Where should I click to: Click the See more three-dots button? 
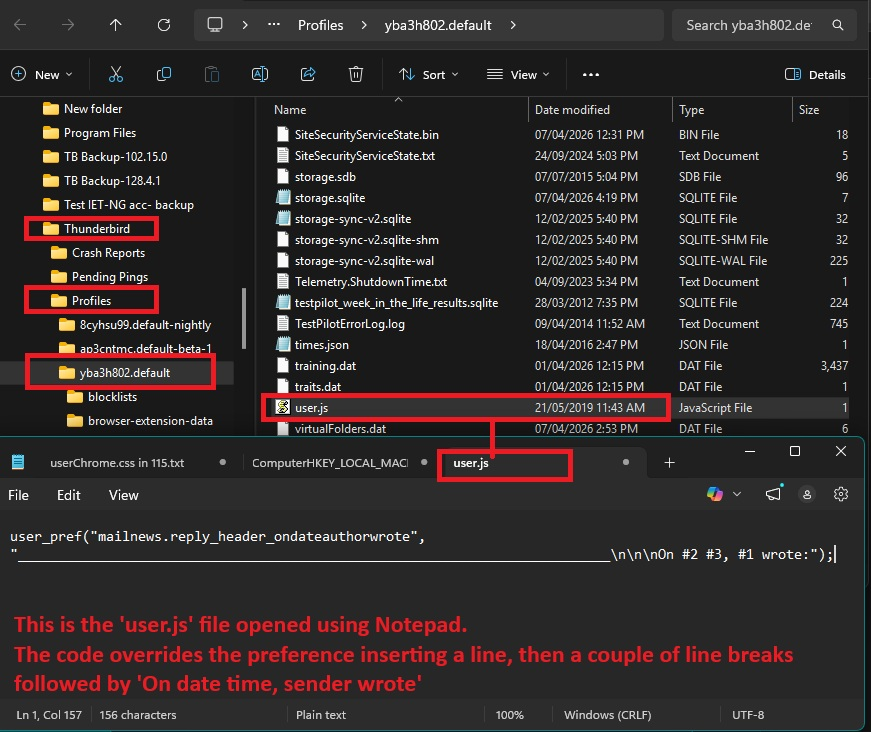pos(590,74)
